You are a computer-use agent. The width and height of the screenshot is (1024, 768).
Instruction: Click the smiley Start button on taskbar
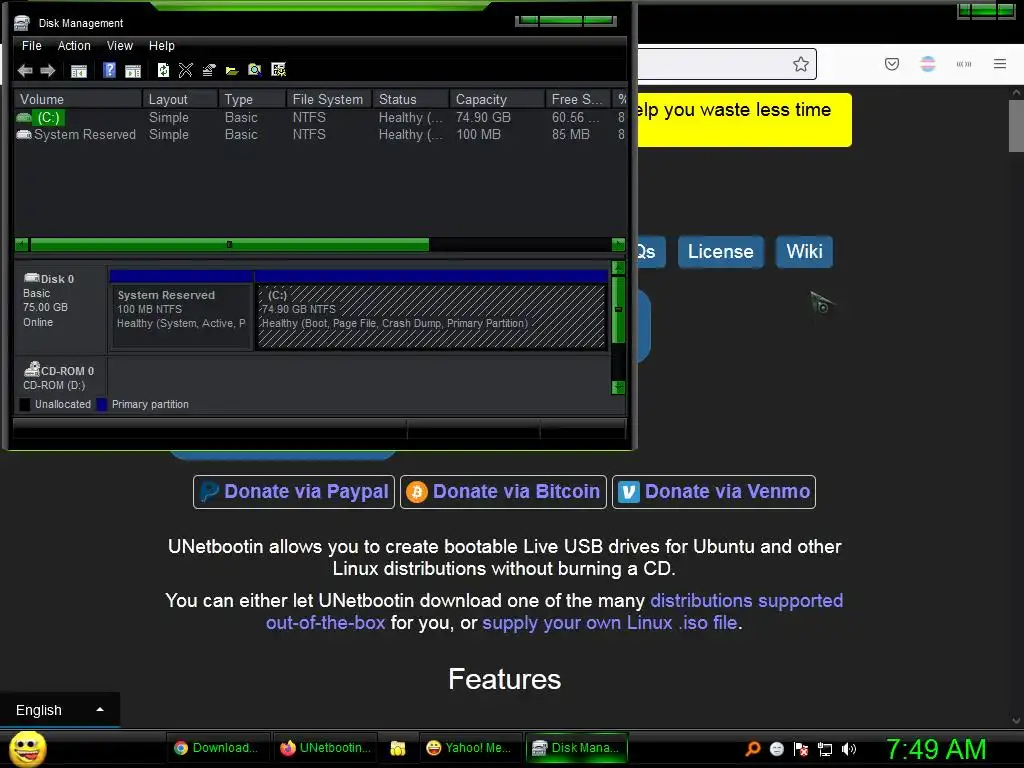click(x=28, y=748)
